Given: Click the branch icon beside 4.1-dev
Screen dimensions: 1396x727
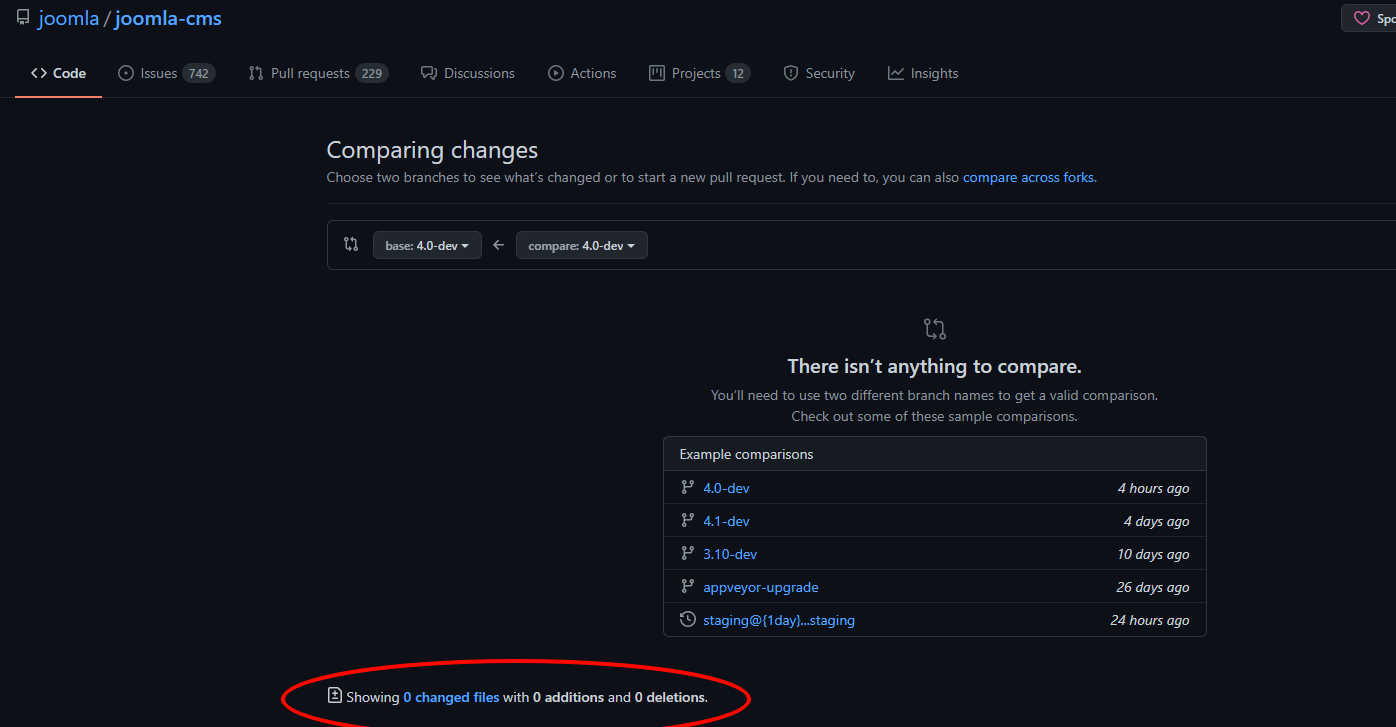Looking at the screenshot, I should pyautogui.click(x=687, y=520).
